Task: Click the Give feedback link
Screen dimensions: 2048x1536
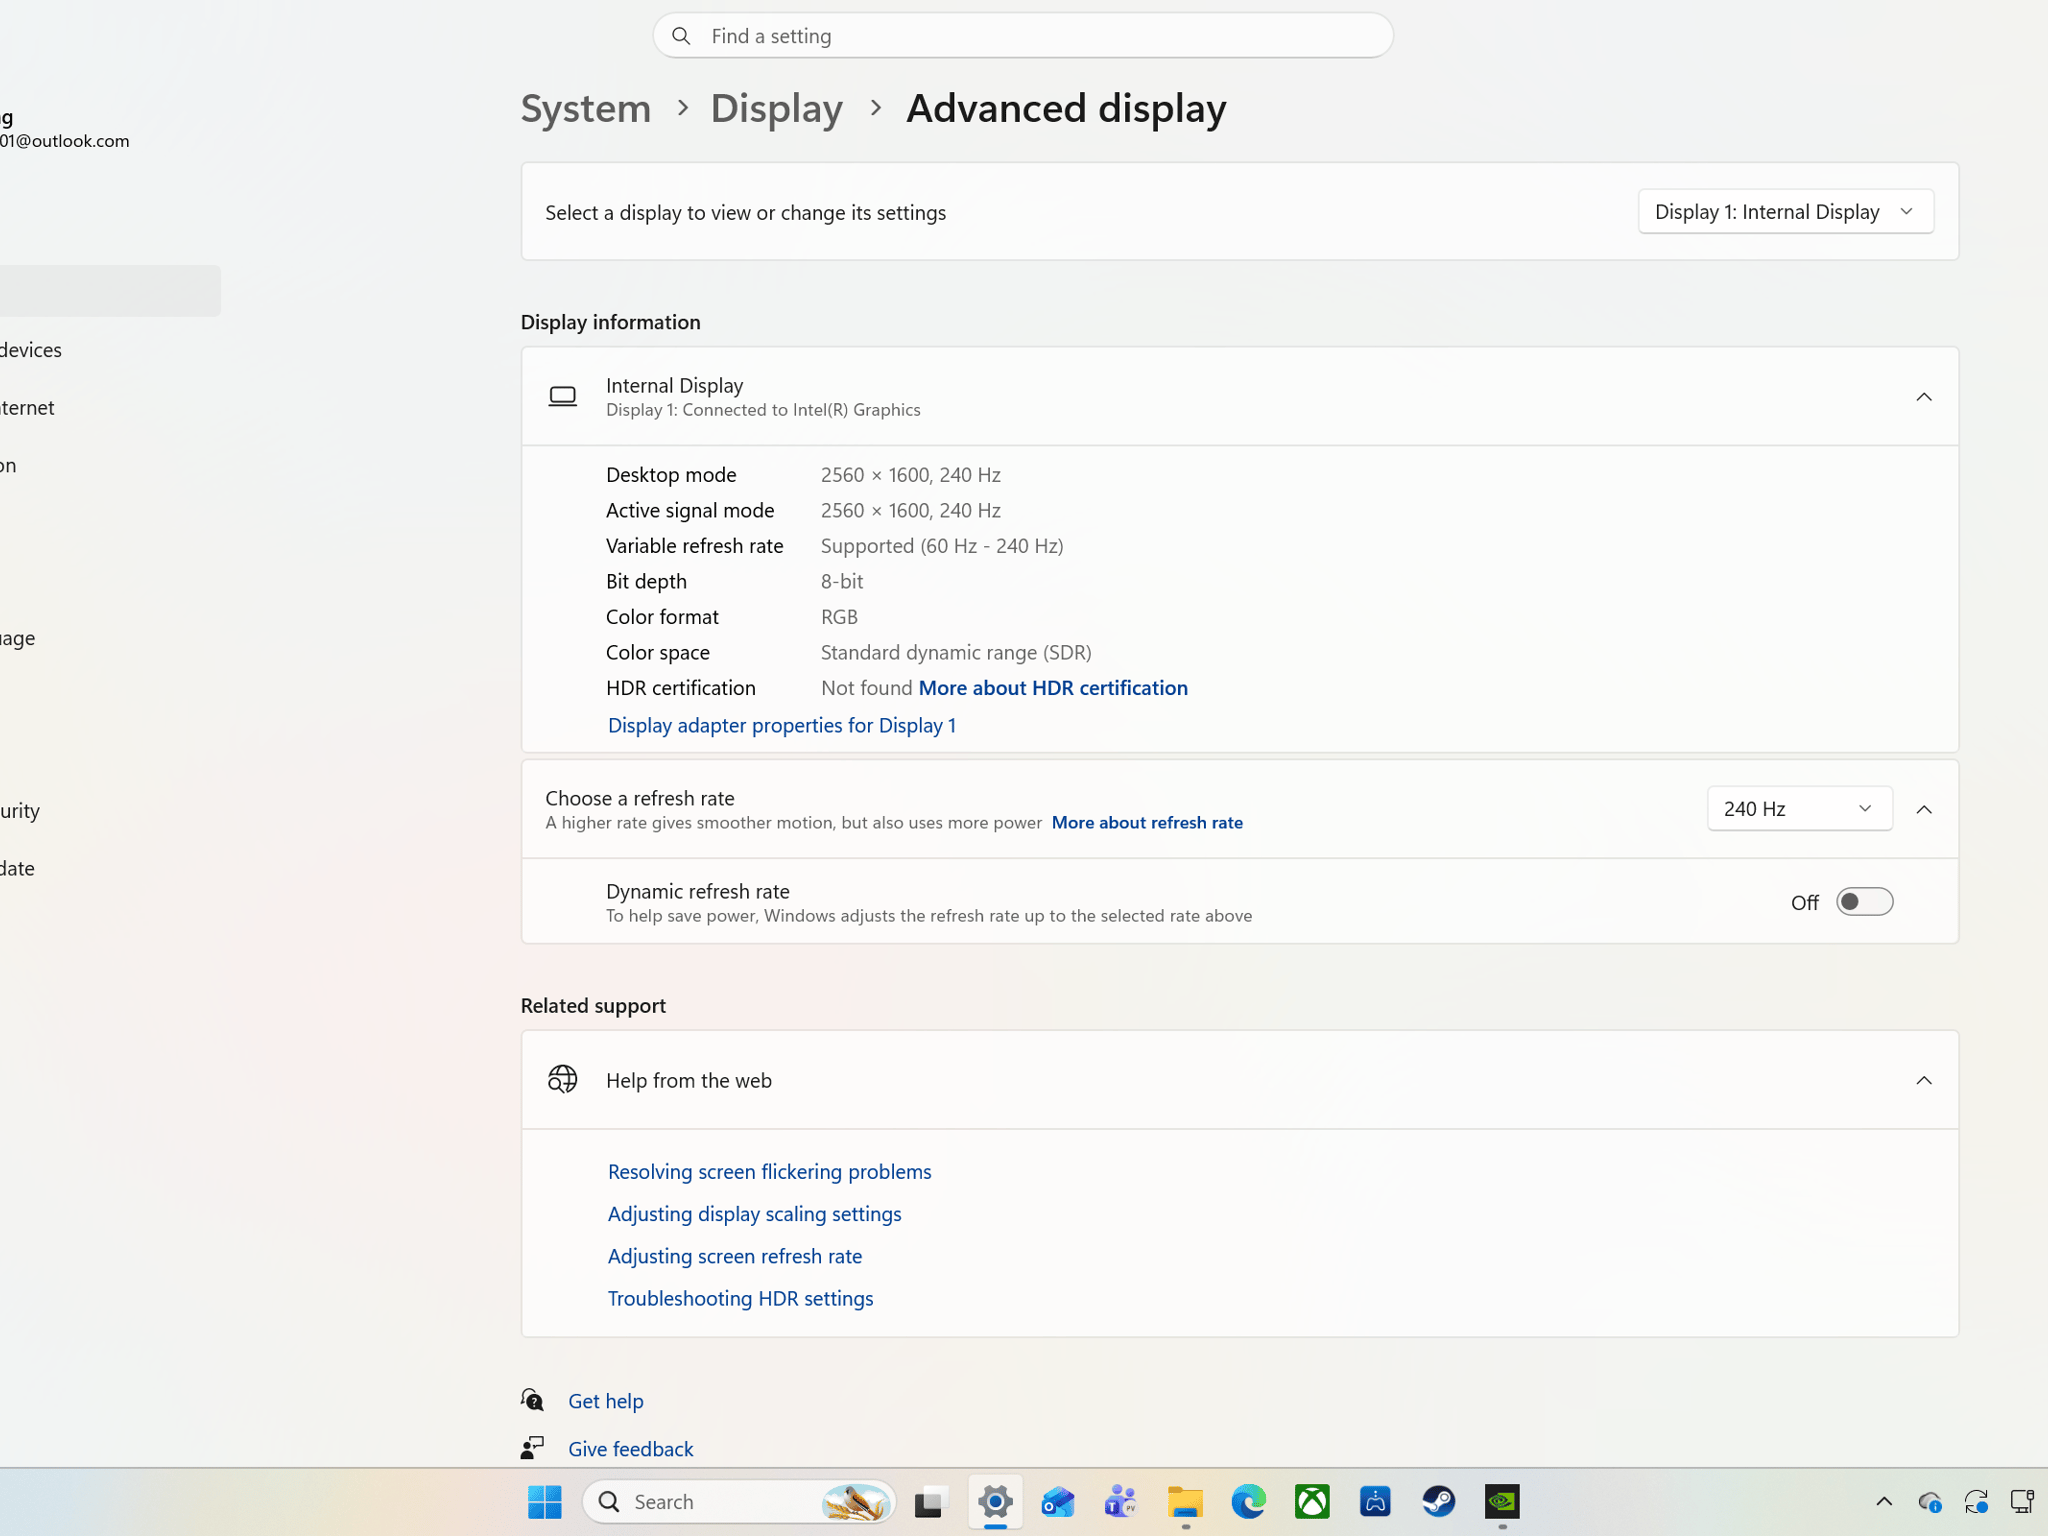Action: (630, 1449)
